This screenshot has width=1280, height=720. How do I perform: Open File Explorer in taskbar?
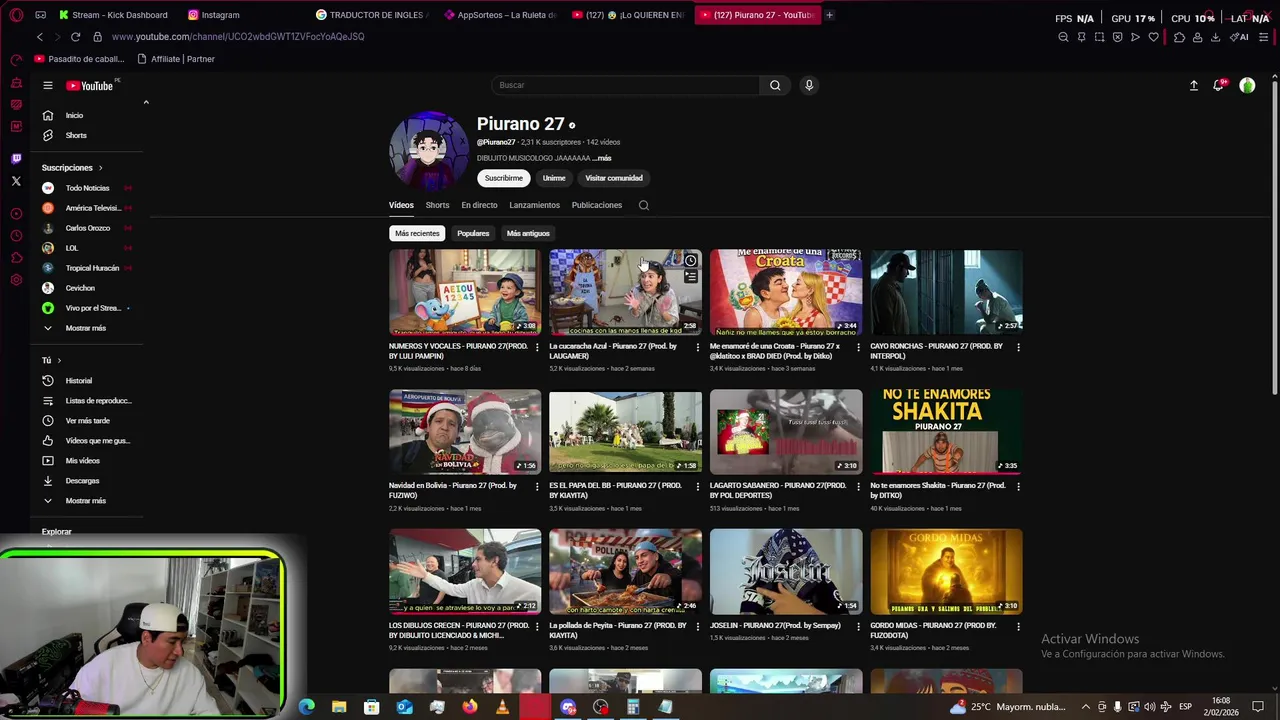(339, 707)
